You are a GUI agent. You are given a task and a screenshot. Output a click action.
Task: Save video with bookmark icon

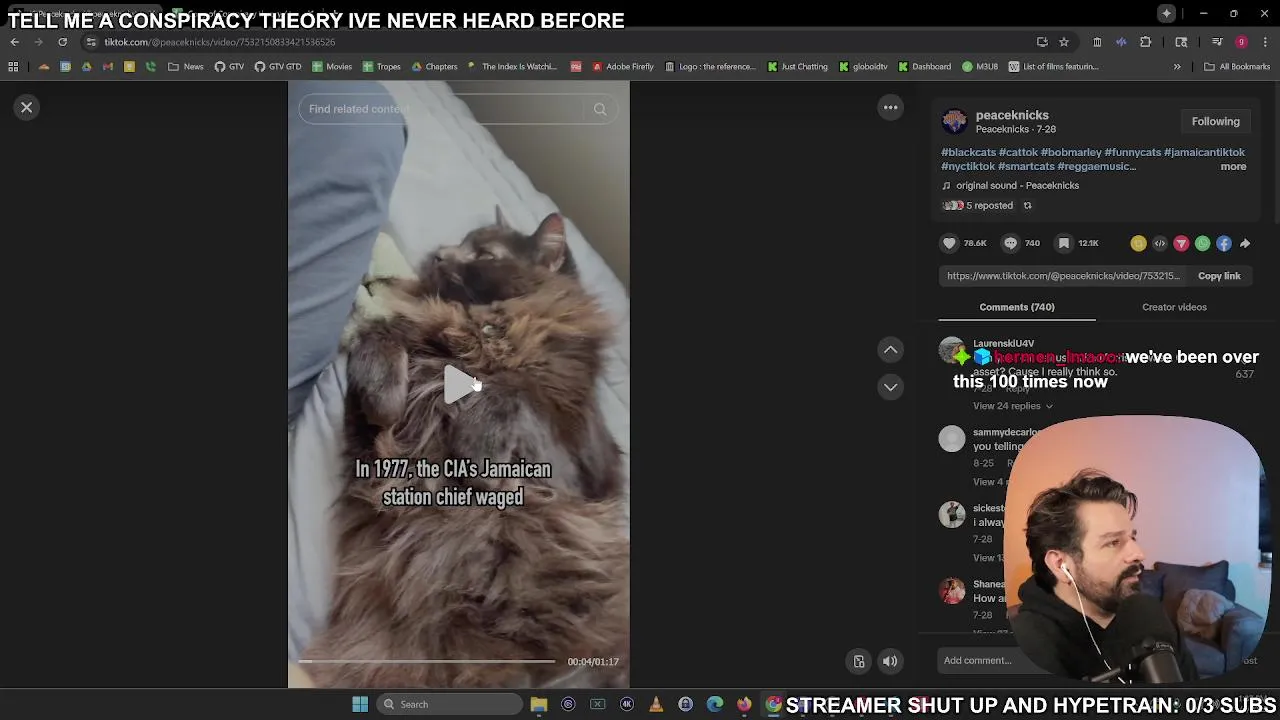point(1064,243)
